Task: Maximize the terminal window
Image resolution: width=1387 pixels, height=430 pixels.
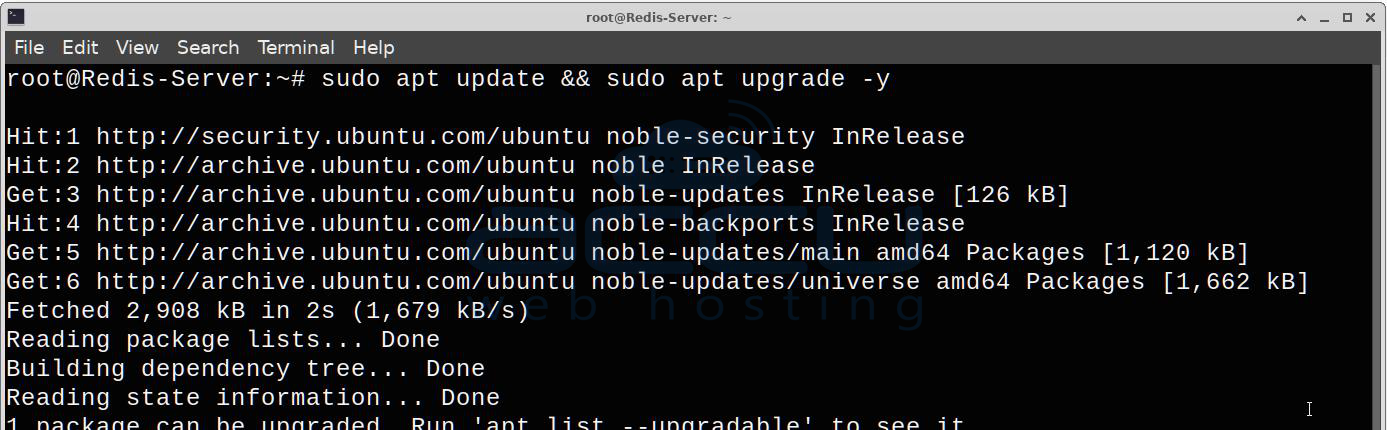Action: (1347, 17)
